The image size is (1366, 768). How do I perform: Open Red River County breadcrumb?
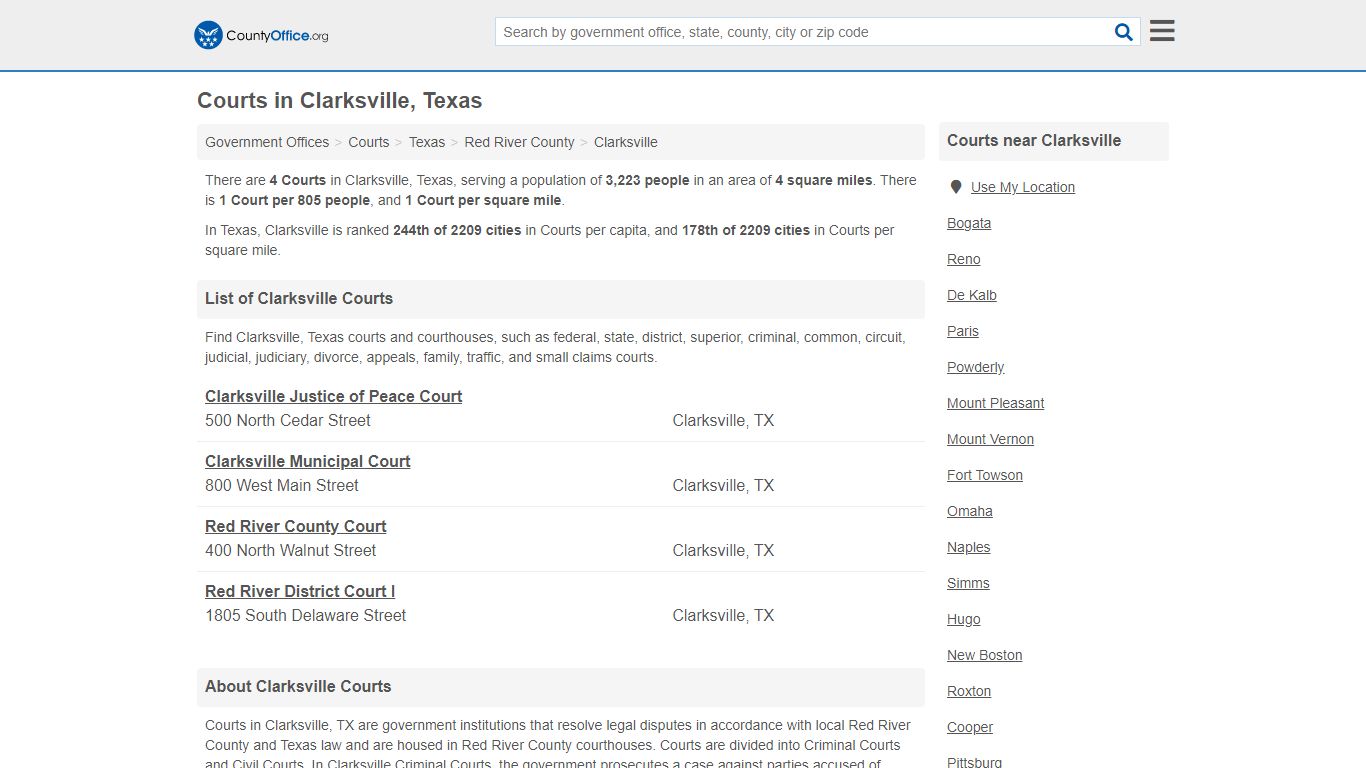(519, 142)
